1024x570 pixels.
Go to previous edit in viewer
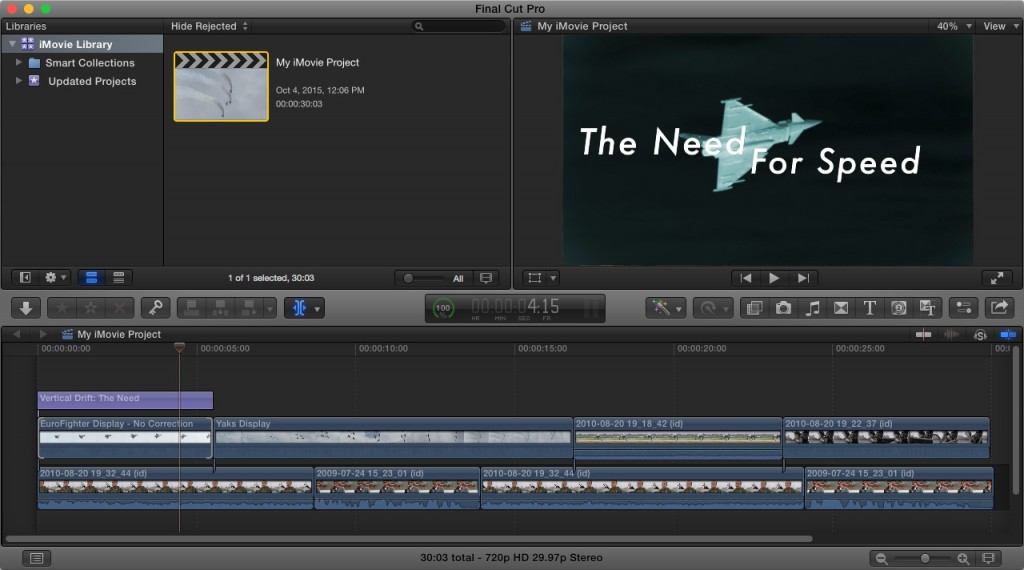(745, 278)
